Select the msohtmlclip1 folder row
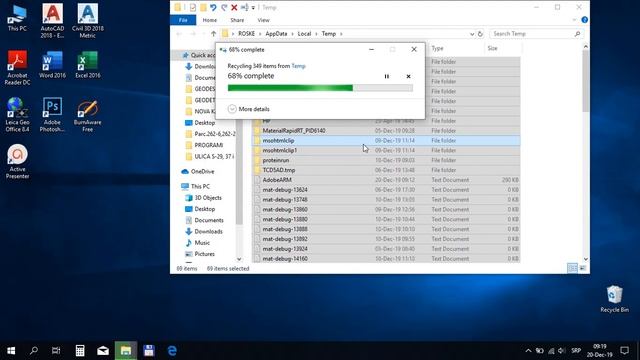This screenshot has width=640, height=360. coord(386,150)
